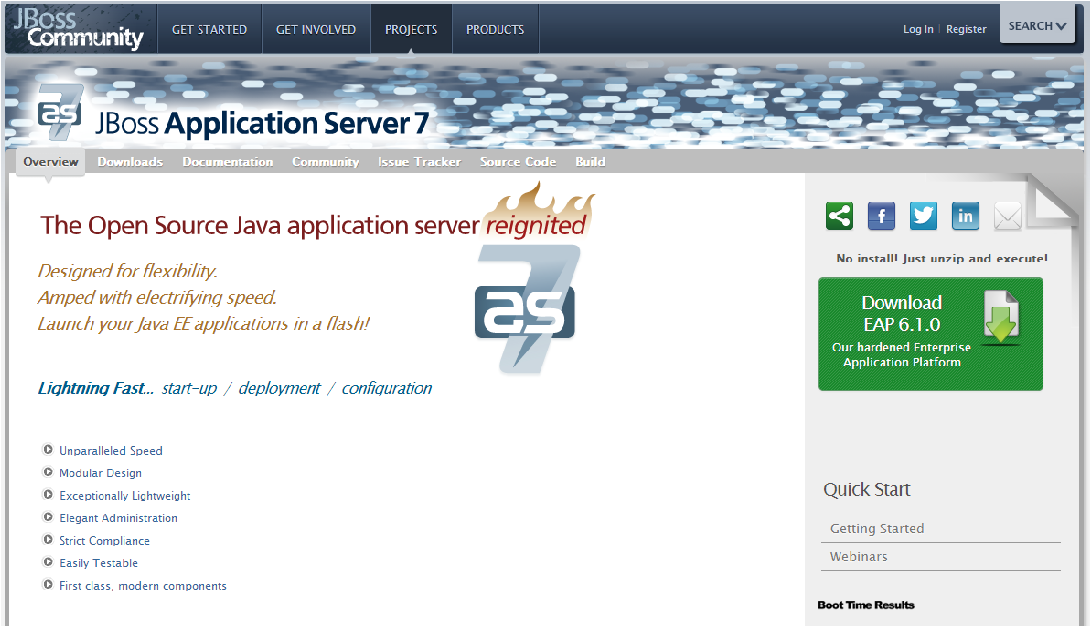Select the LinkedIn share icon

coord(965,215)
